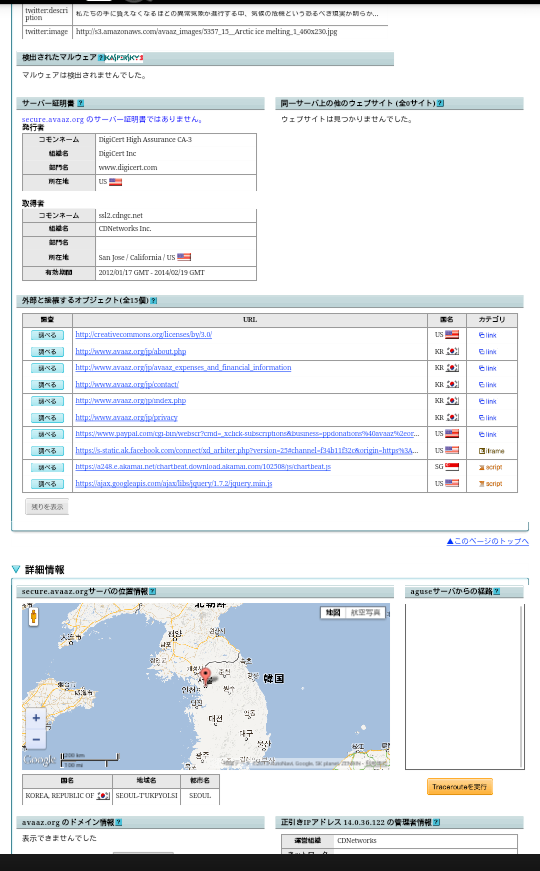Open Kaspersky logo in malware header
The width and height of the screenshot is (540, 871).
(x=124, y=58)
